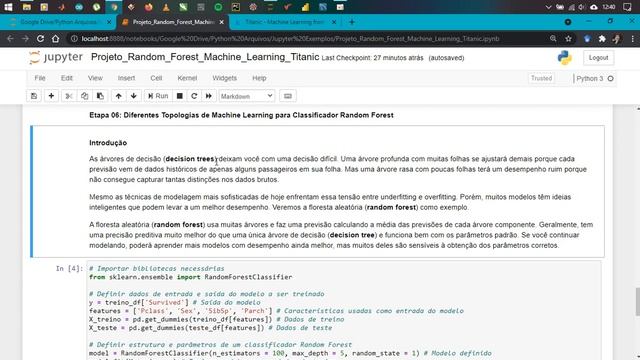The image size is (640, 360).
Task: Paste cells below icon
Action: click(x=100, y=96)
